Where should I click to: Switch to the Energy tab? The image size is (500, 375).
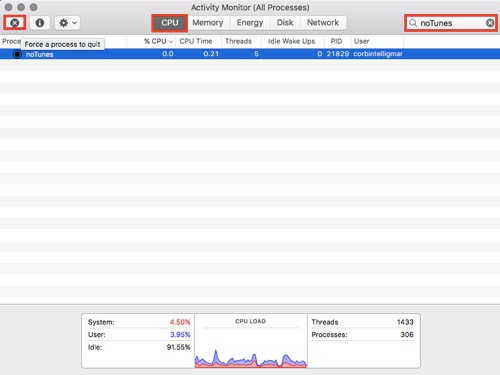click(250, 23)
